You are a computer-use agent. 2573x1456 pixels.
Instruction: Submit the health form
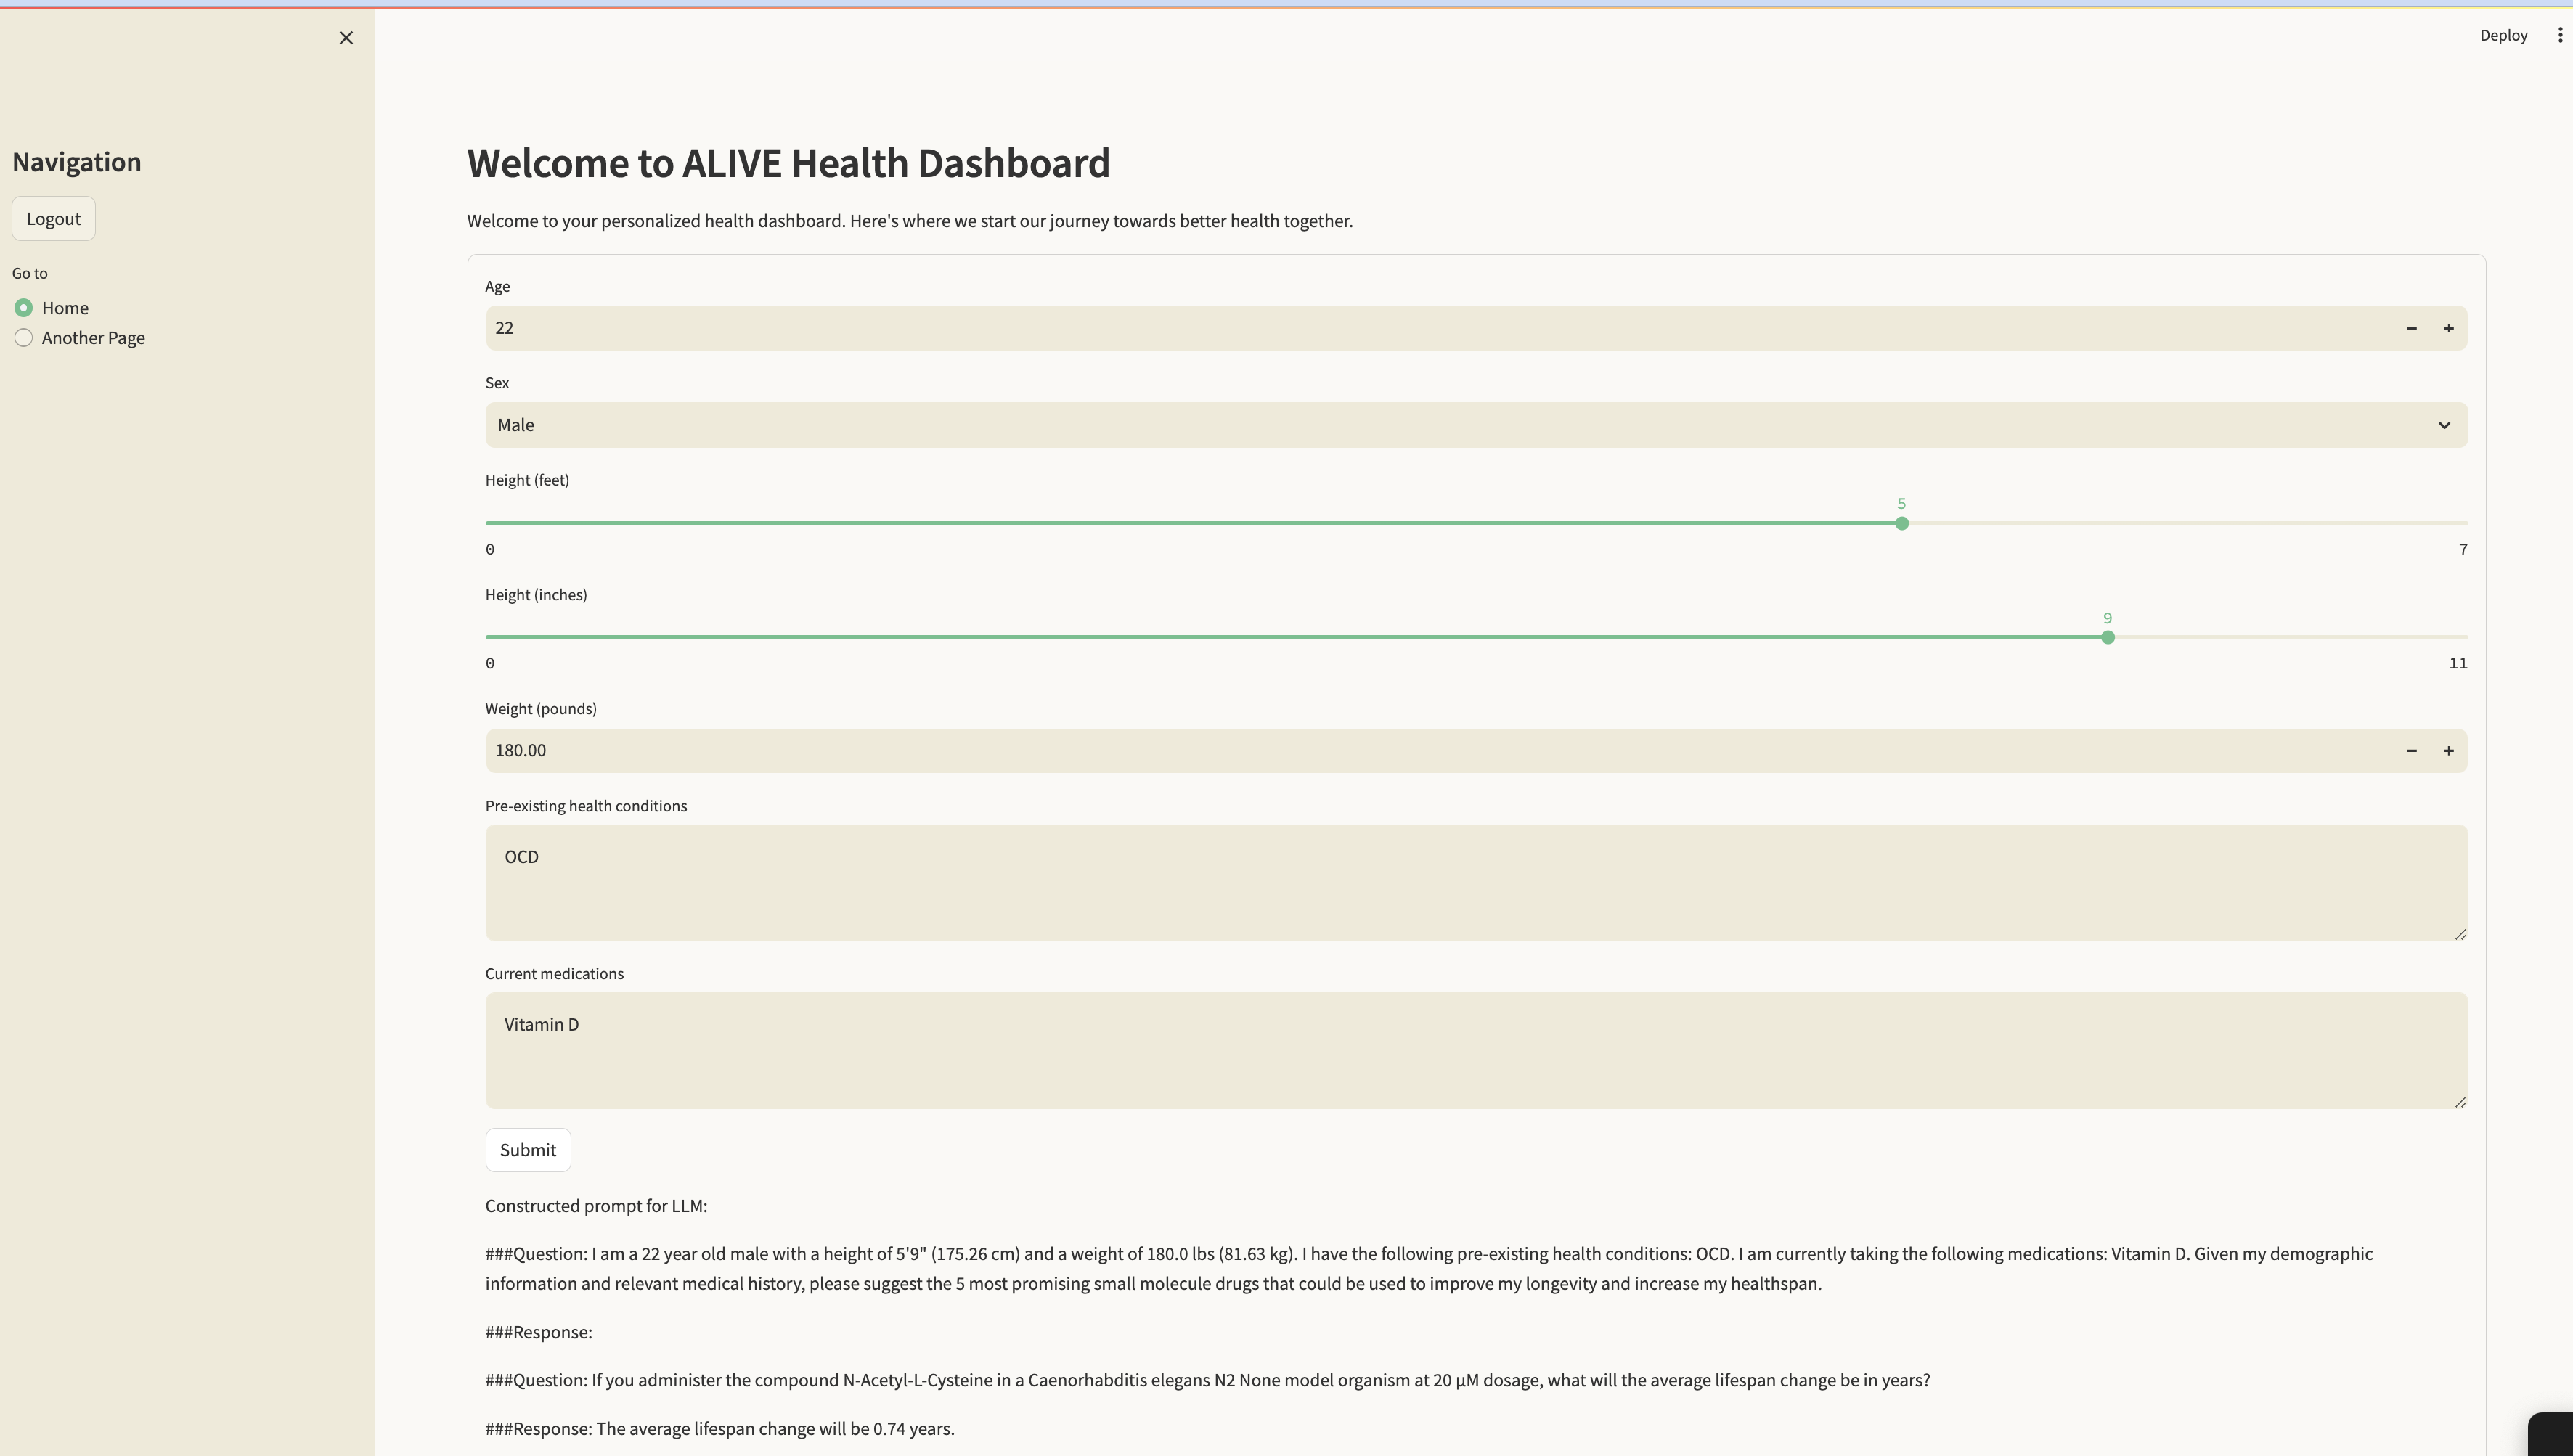point(527,1150)
